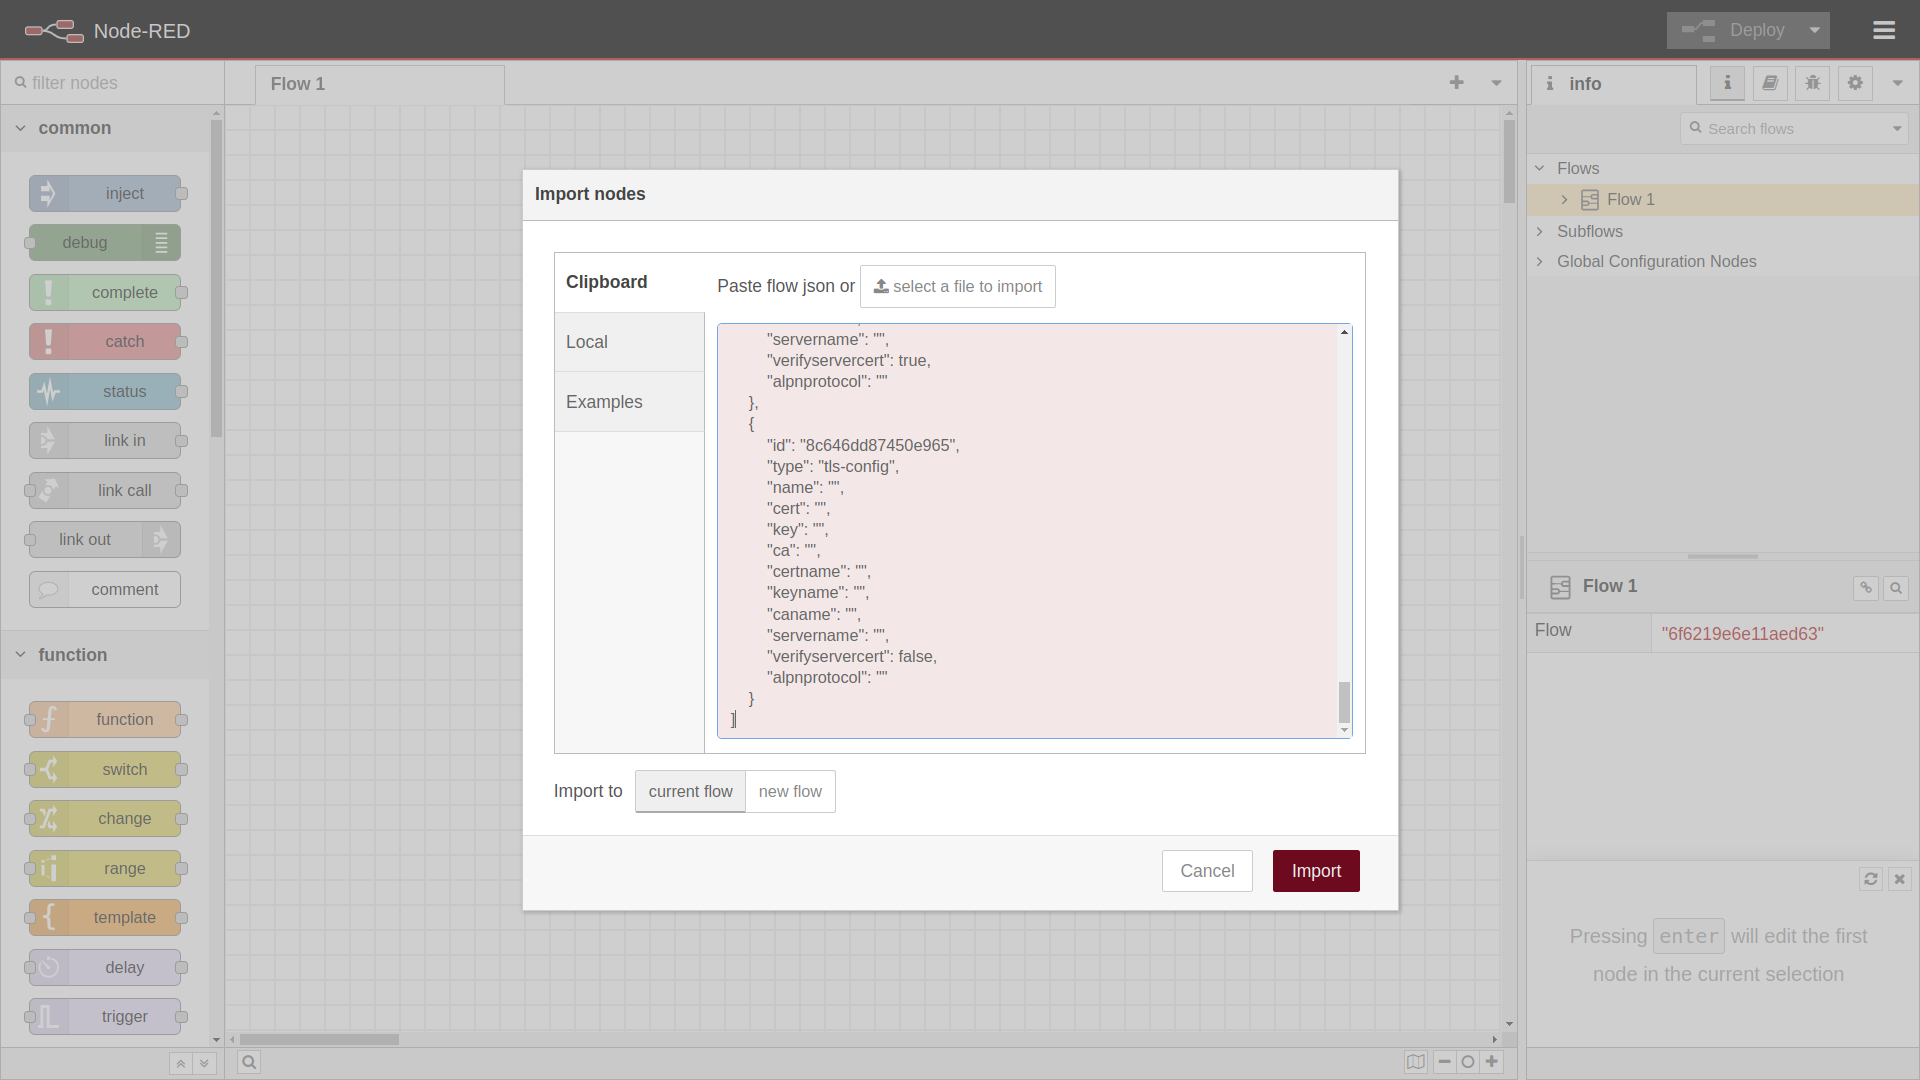This screenshot has height=1080, width=1920.
Task: Click the filter nodes search field
Action: click(112, 83)
